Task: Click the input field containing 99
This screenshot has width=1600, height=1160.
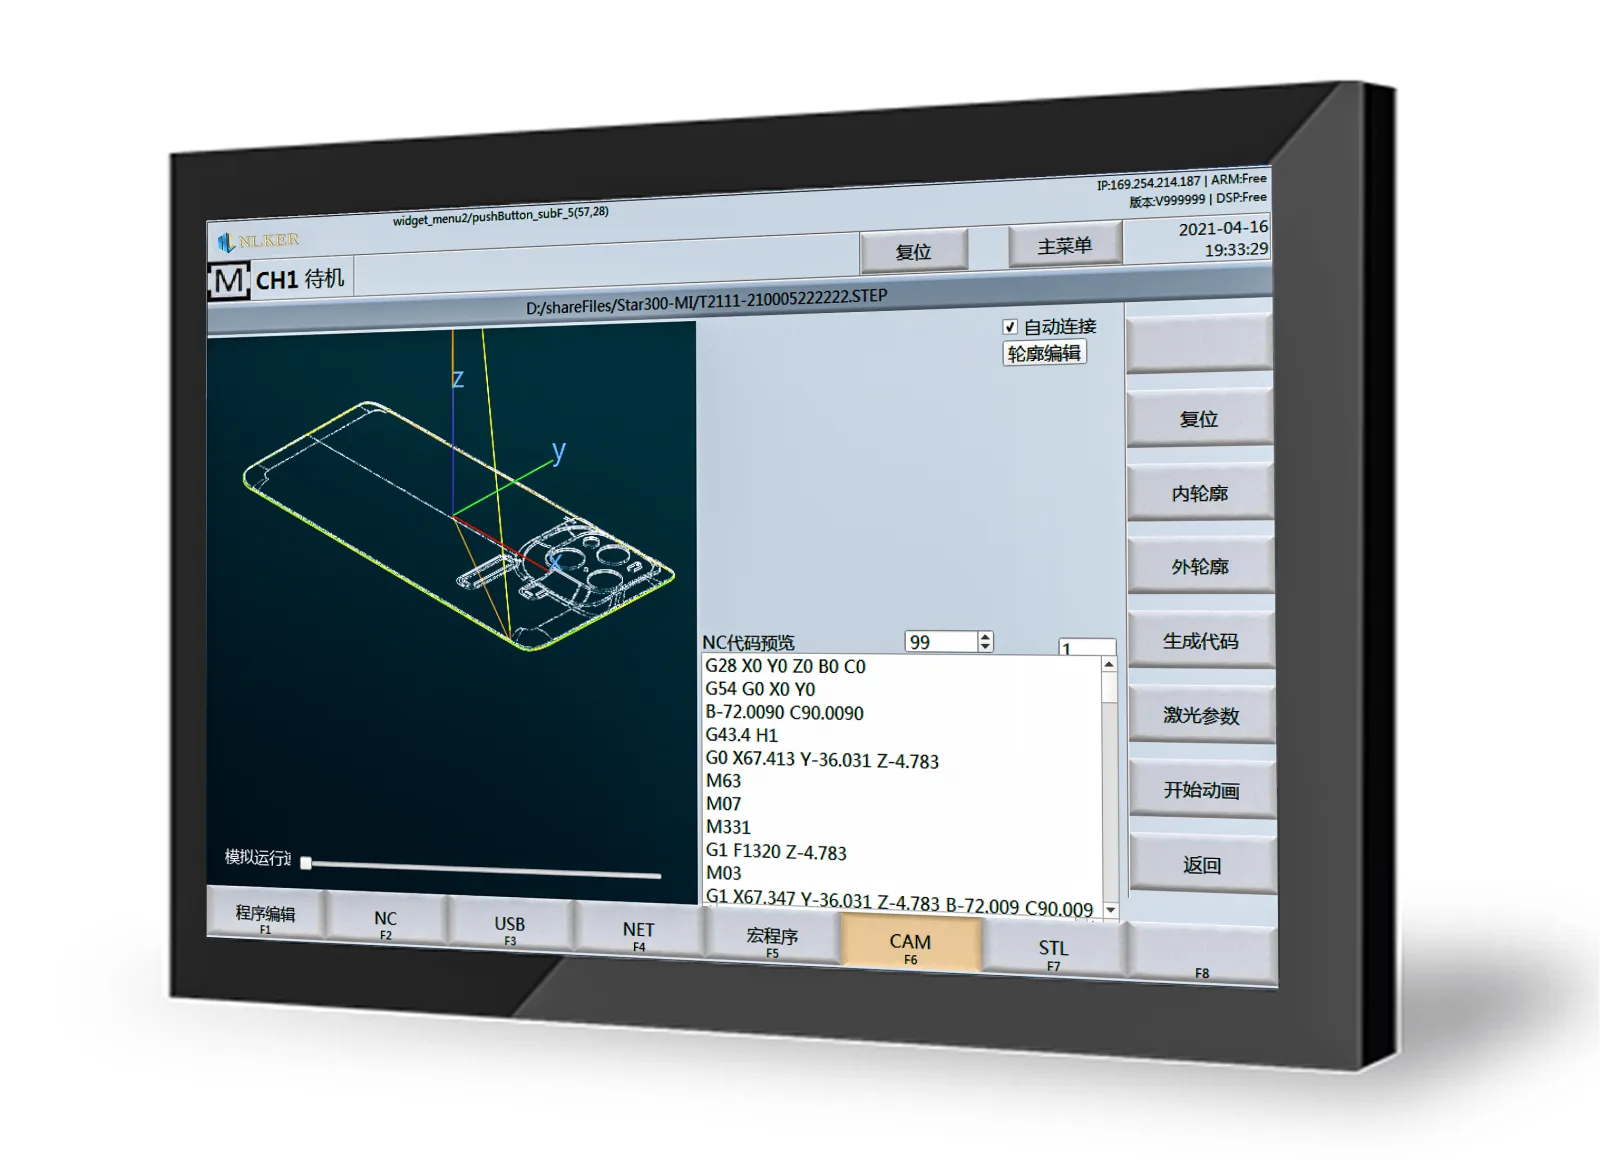Action: coord(942,642)
